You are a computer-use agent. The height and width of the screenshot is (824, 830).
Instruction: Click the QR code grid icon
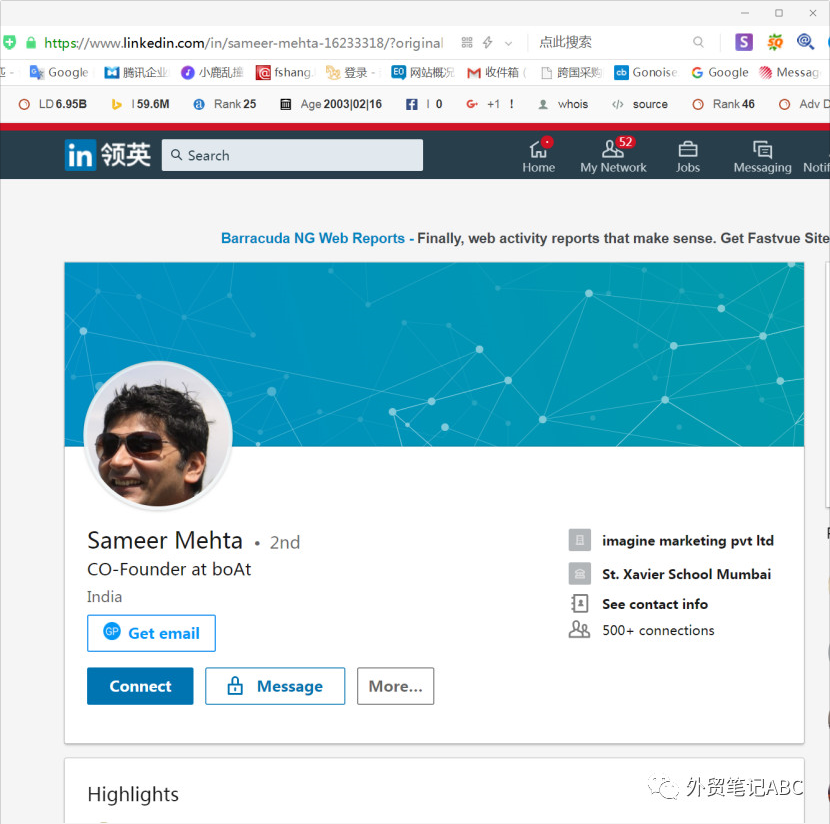(x=466, y=42)
